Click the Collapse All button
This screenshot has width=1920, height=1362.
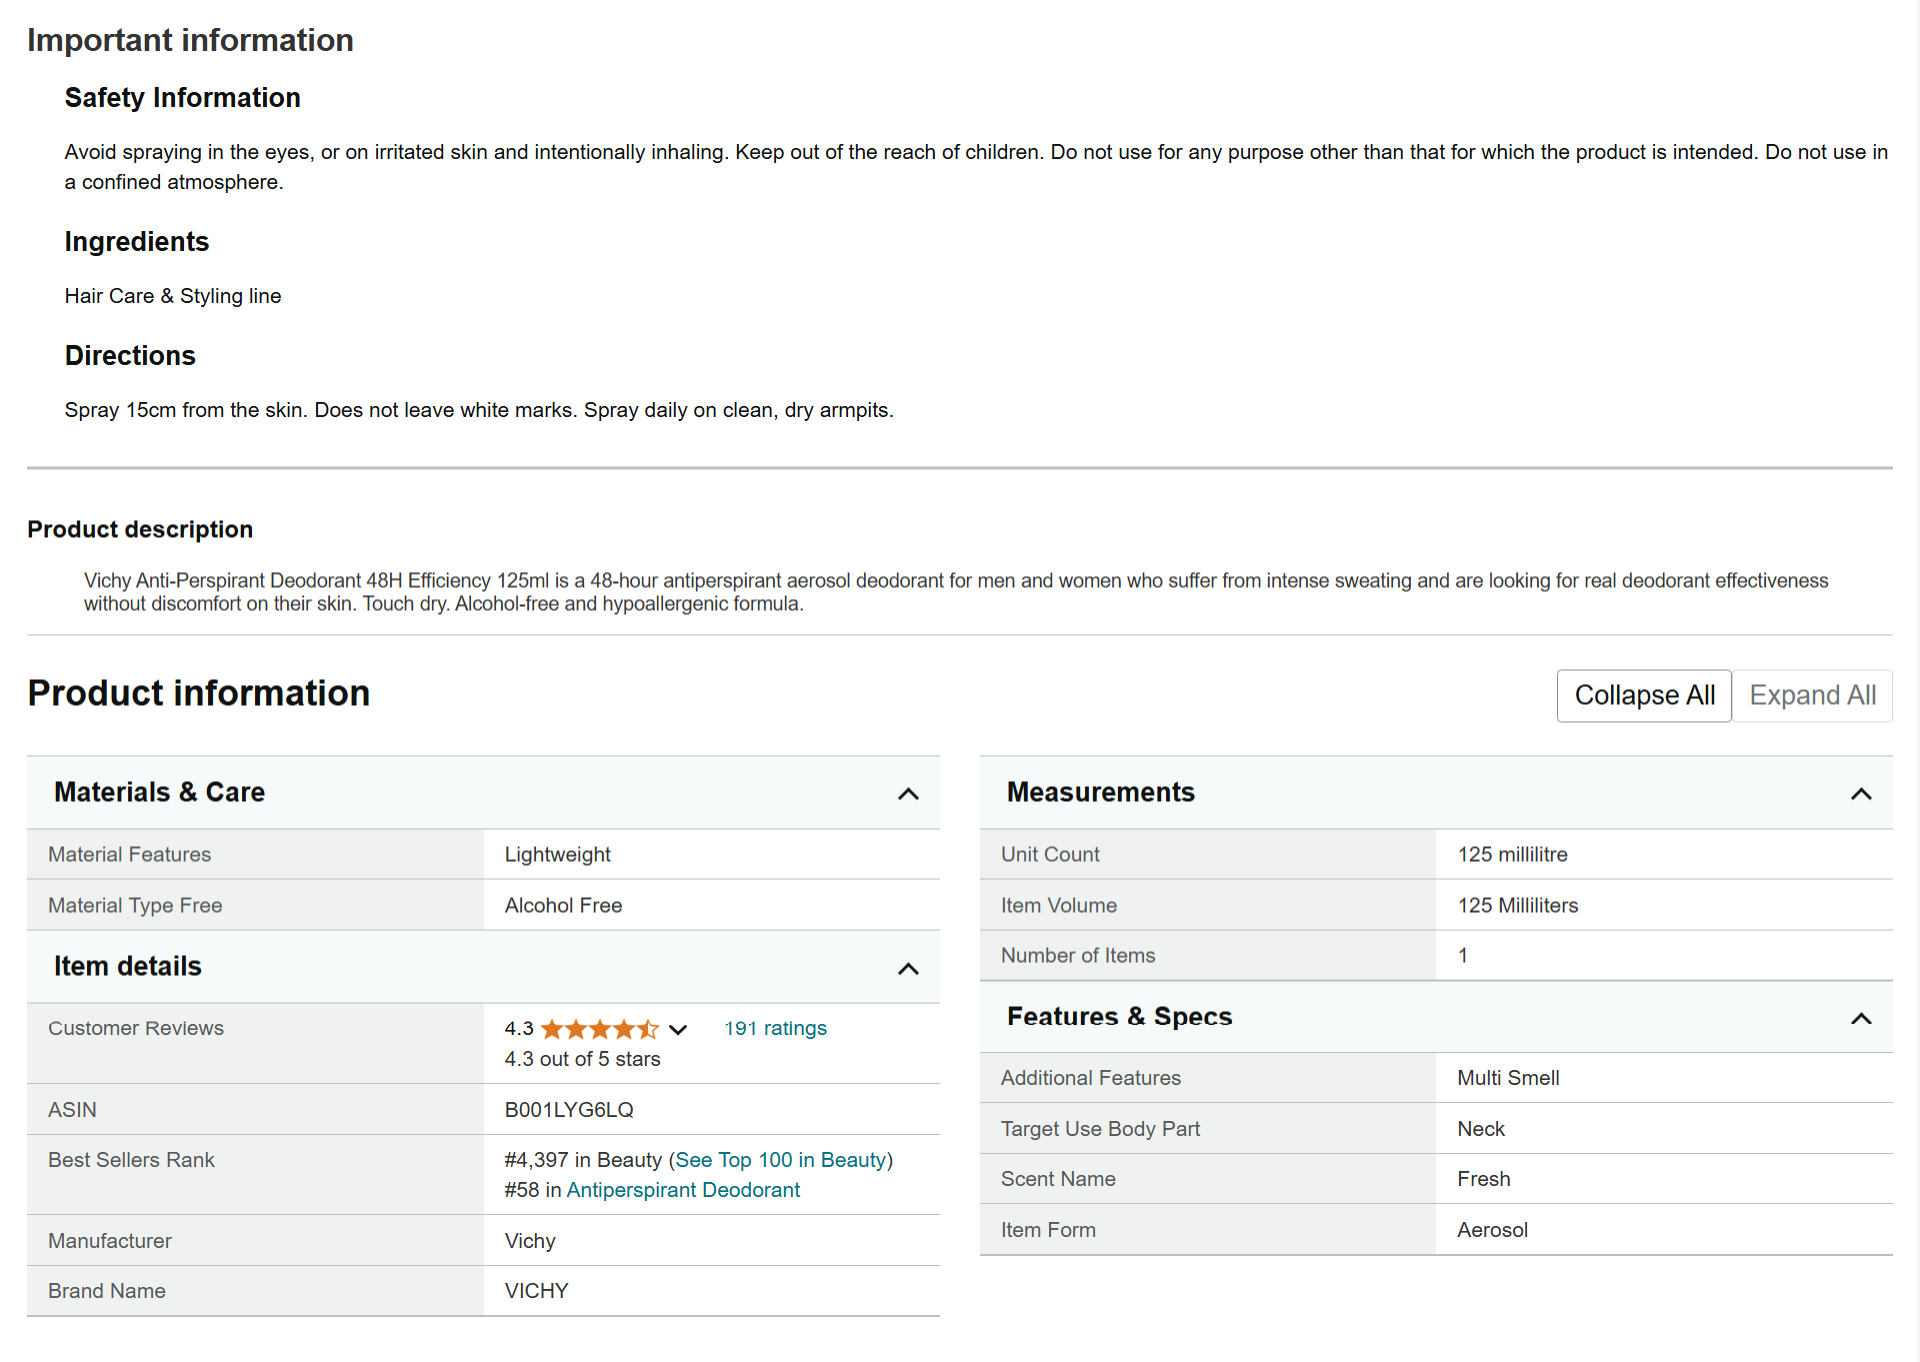1644,695
